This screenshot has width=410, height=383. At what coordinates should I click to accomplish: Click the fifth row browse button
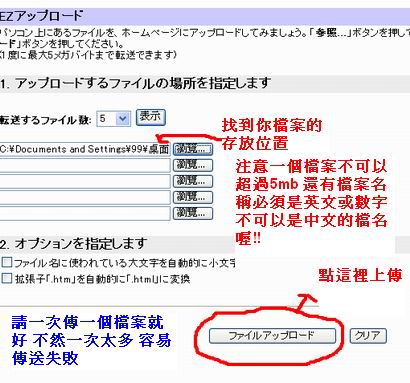point(193,213)
